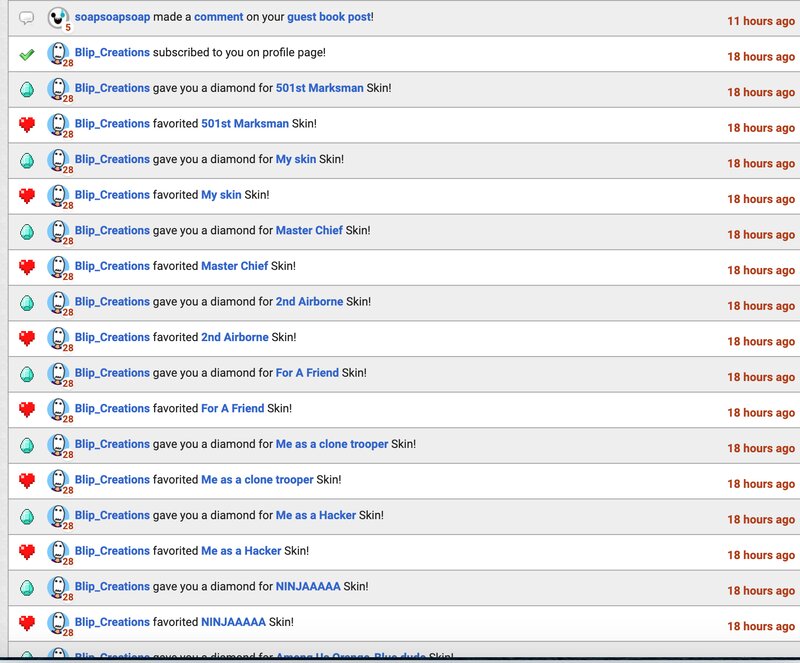
Task: Open 'Master Chief' link in favorited row
Action: [234, 266]
